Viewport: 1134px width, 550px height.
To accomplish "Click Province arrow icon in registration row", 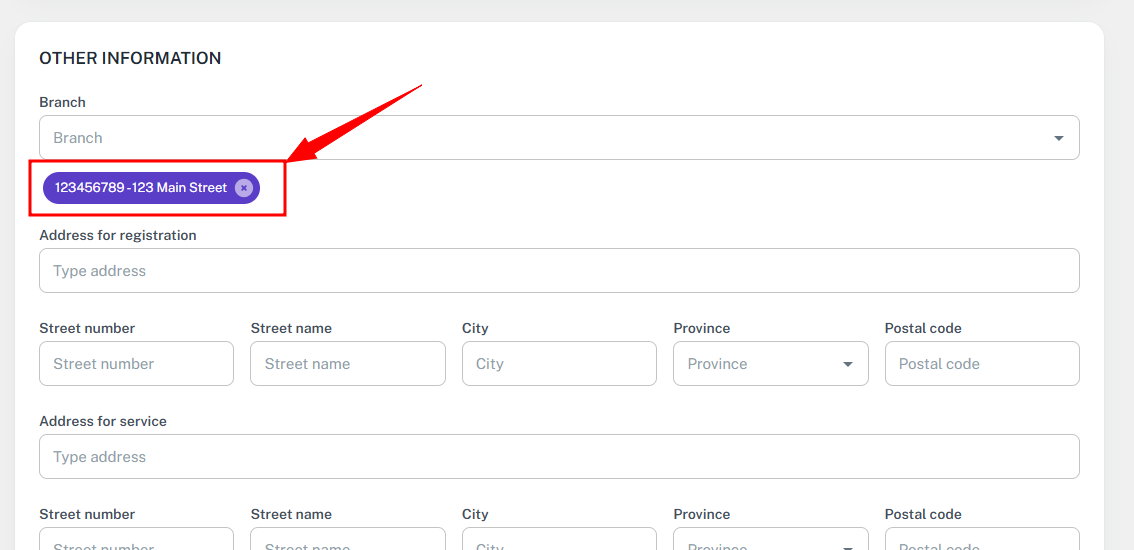I will tap(848, 364).
